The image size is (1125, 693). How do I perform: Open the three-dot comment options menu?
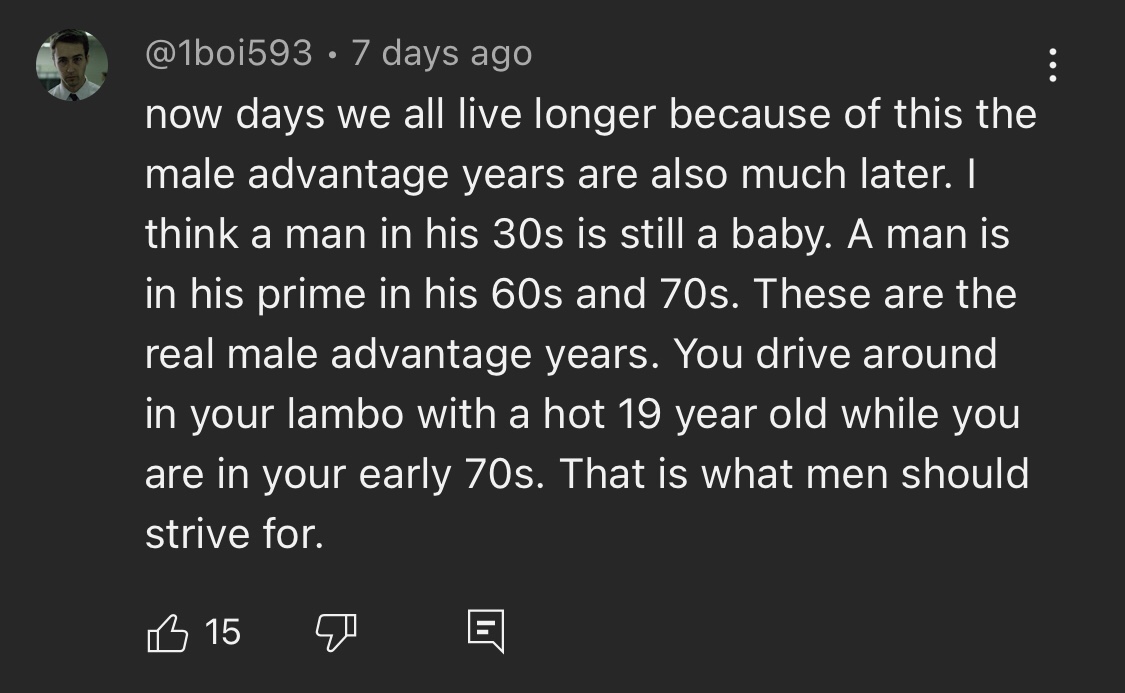click(x=1052, y=65)
